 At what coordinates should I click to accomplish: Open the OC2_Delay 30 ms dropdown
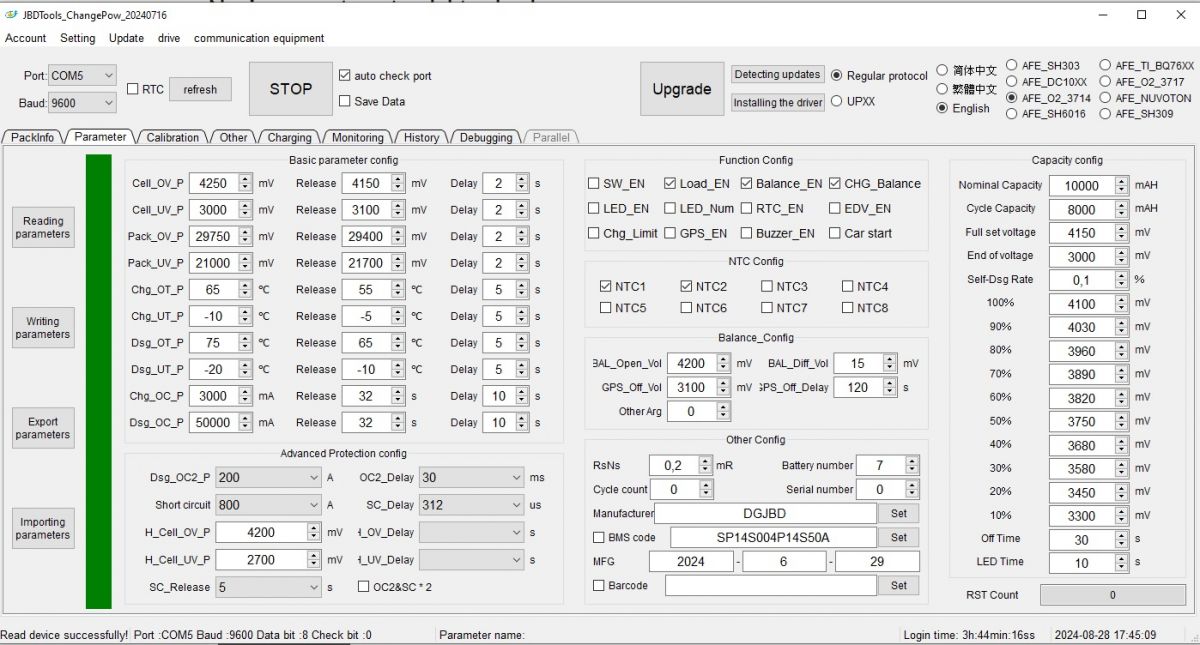(x=472, y=478)
